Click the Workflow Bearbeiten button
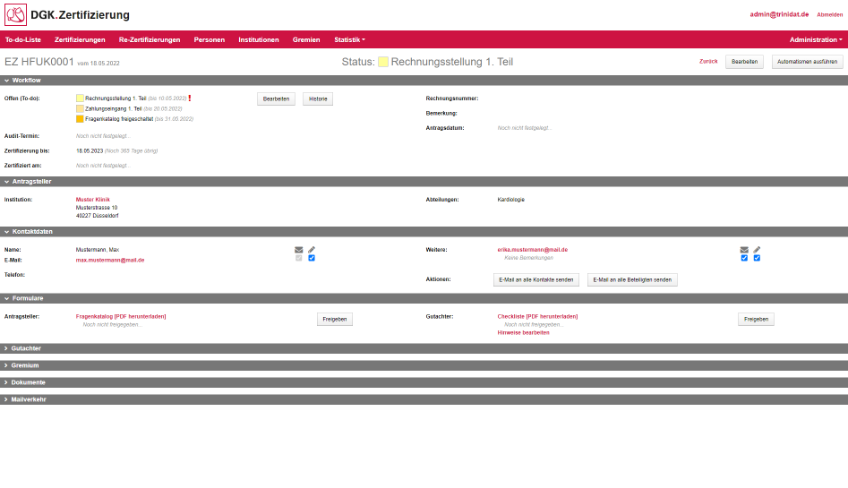Image resolution: width=848 pixels, height=488 pixels. coord(276,99)
